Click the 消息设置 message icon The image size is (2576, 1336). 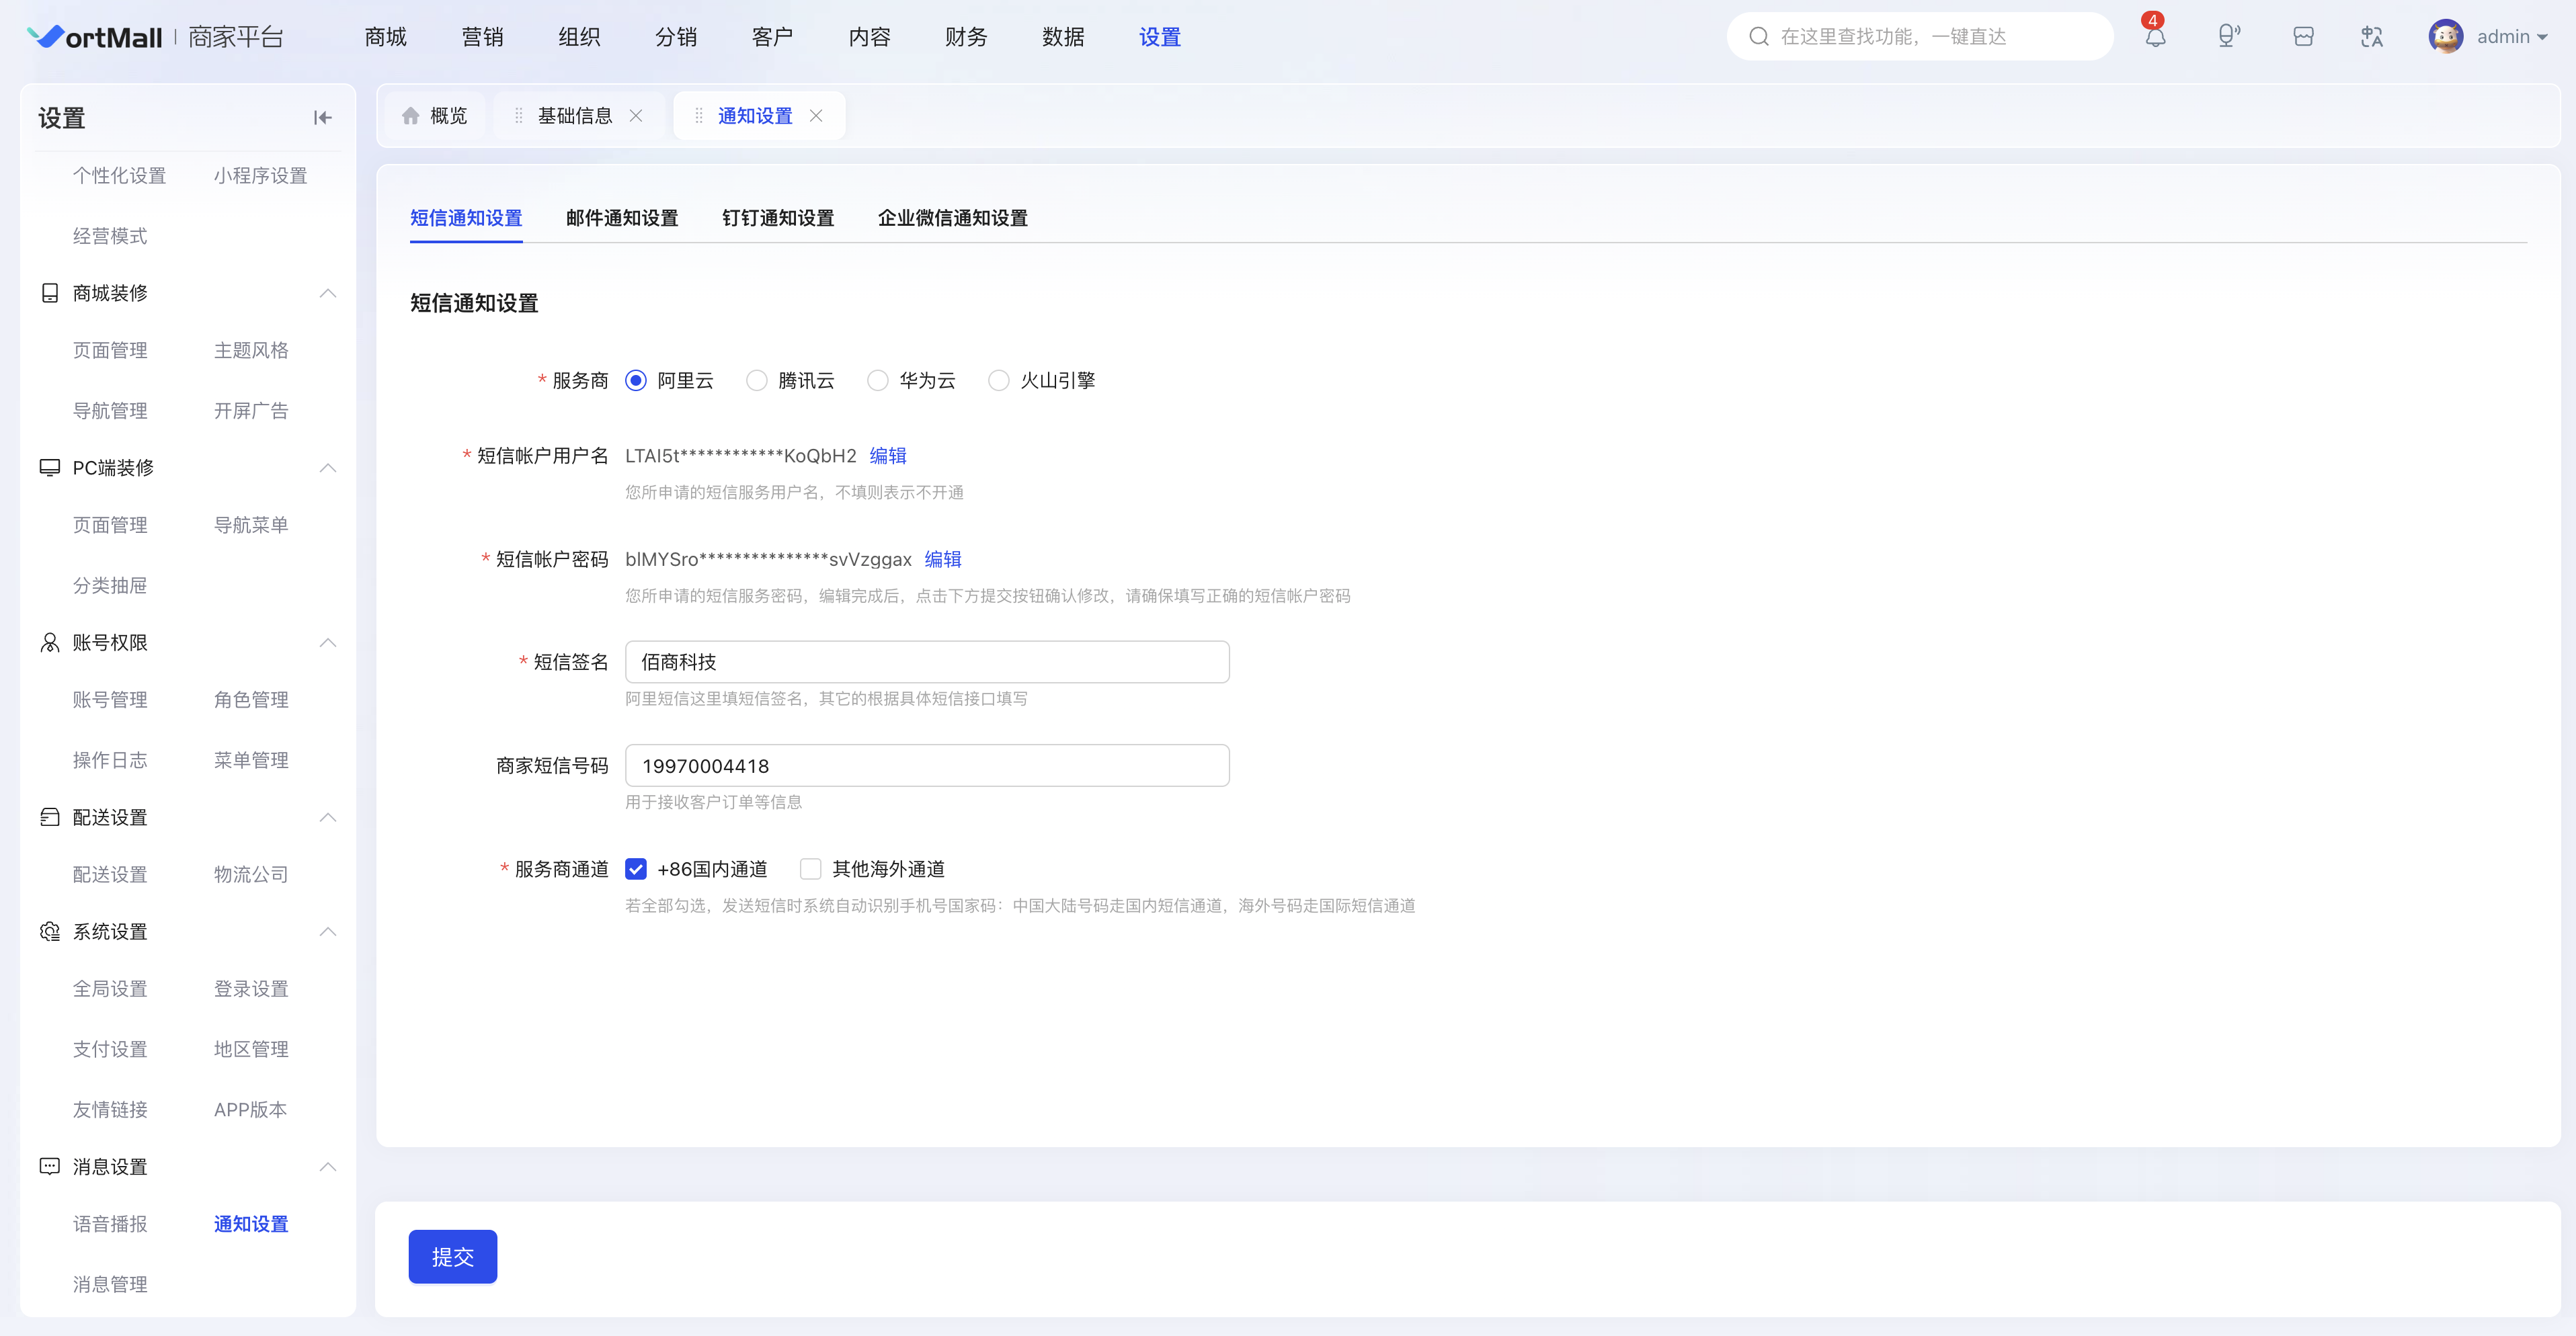coord(49,1166)
